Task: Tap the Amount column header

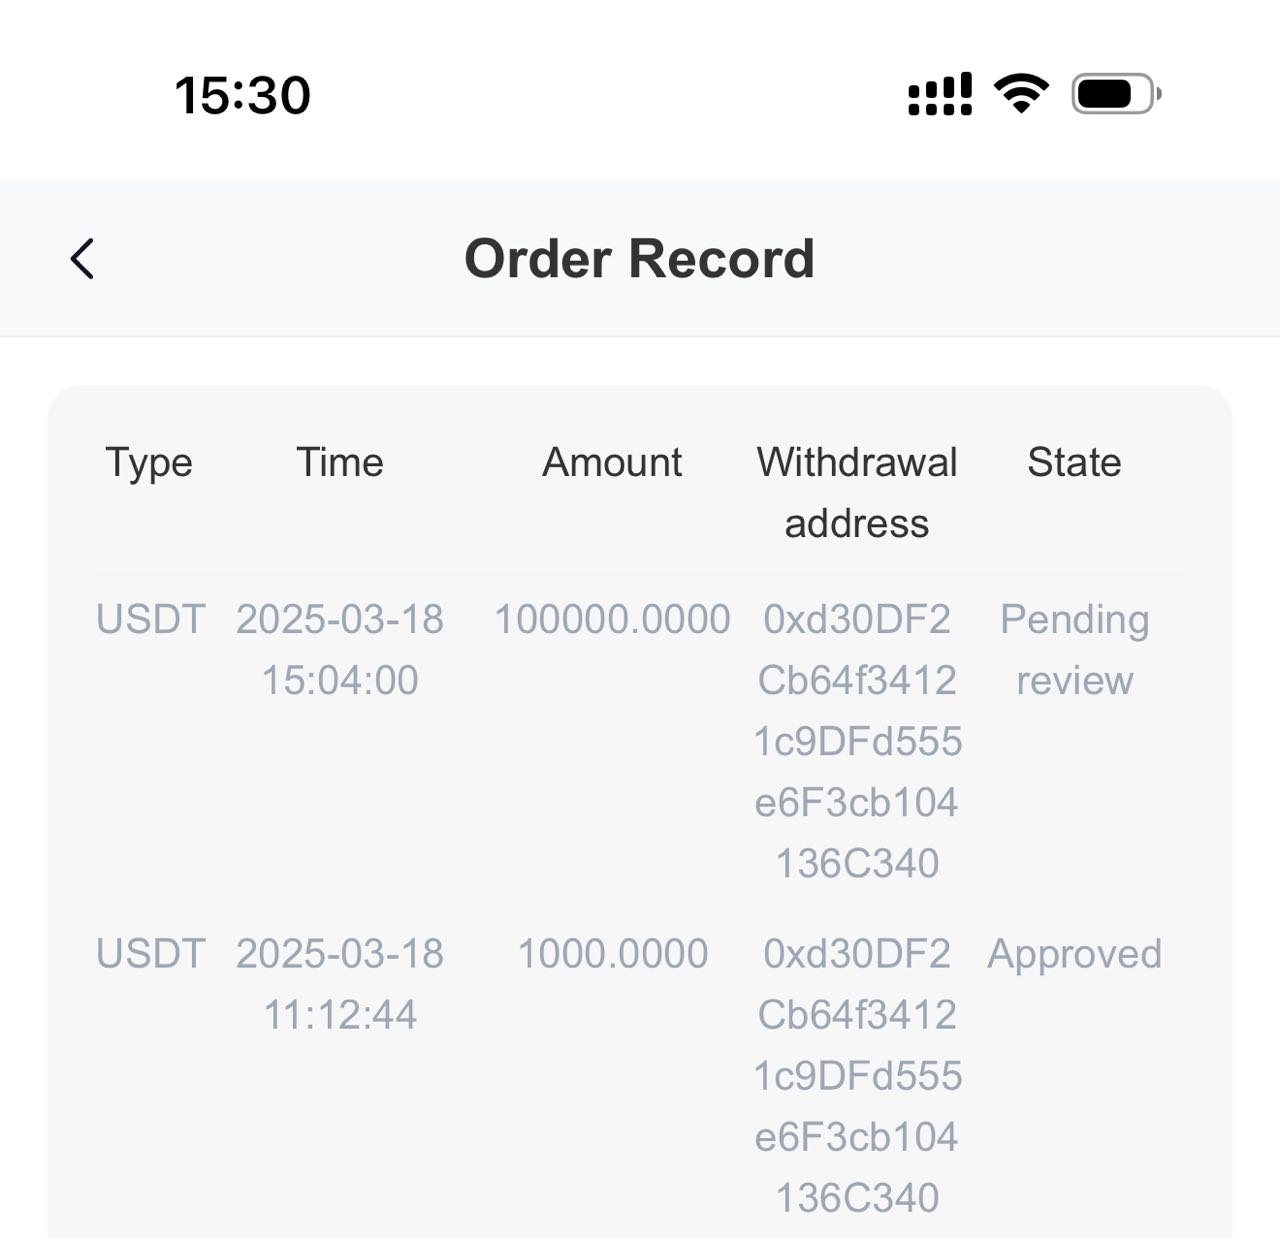Action: (612, 462)
